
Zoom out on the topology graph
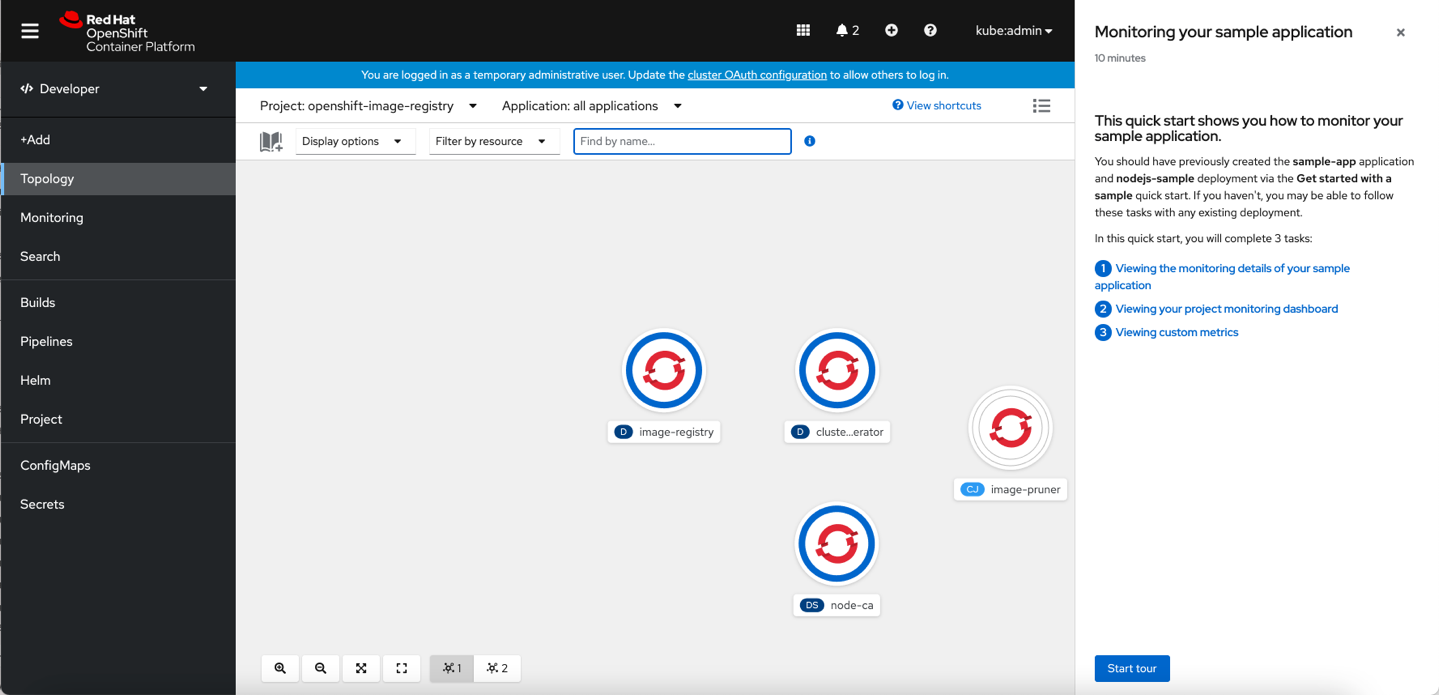[x=320, y=668]
